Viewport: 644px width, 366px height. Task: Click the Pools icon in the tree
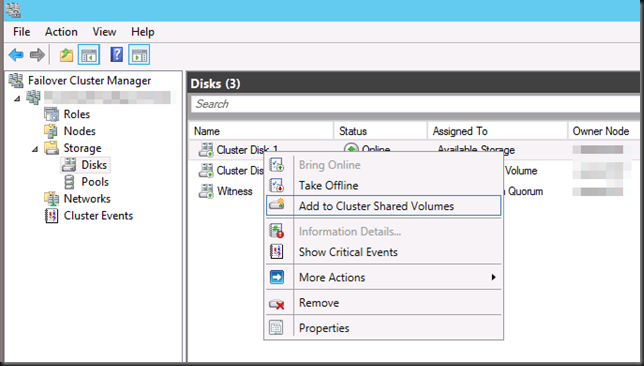69,182
